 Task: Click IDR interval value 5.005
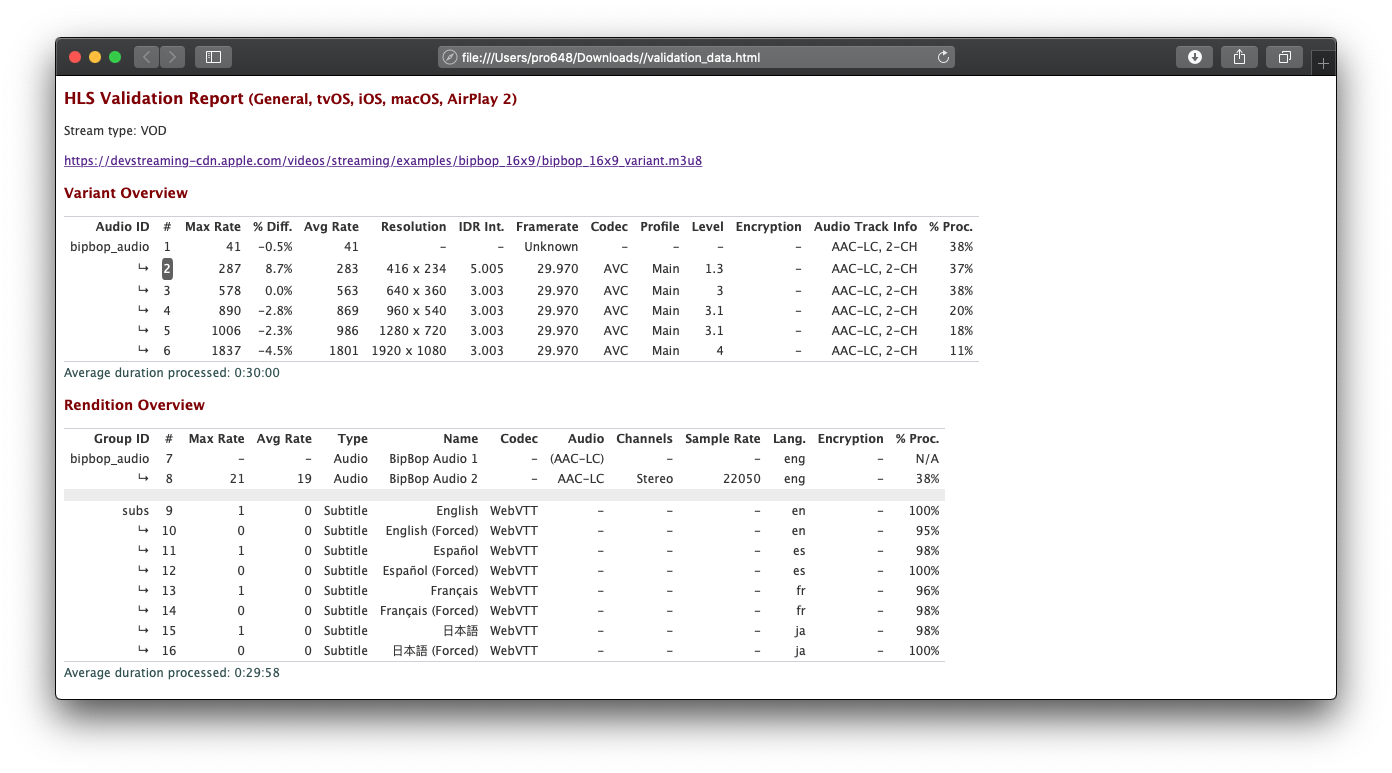[487, 269]
